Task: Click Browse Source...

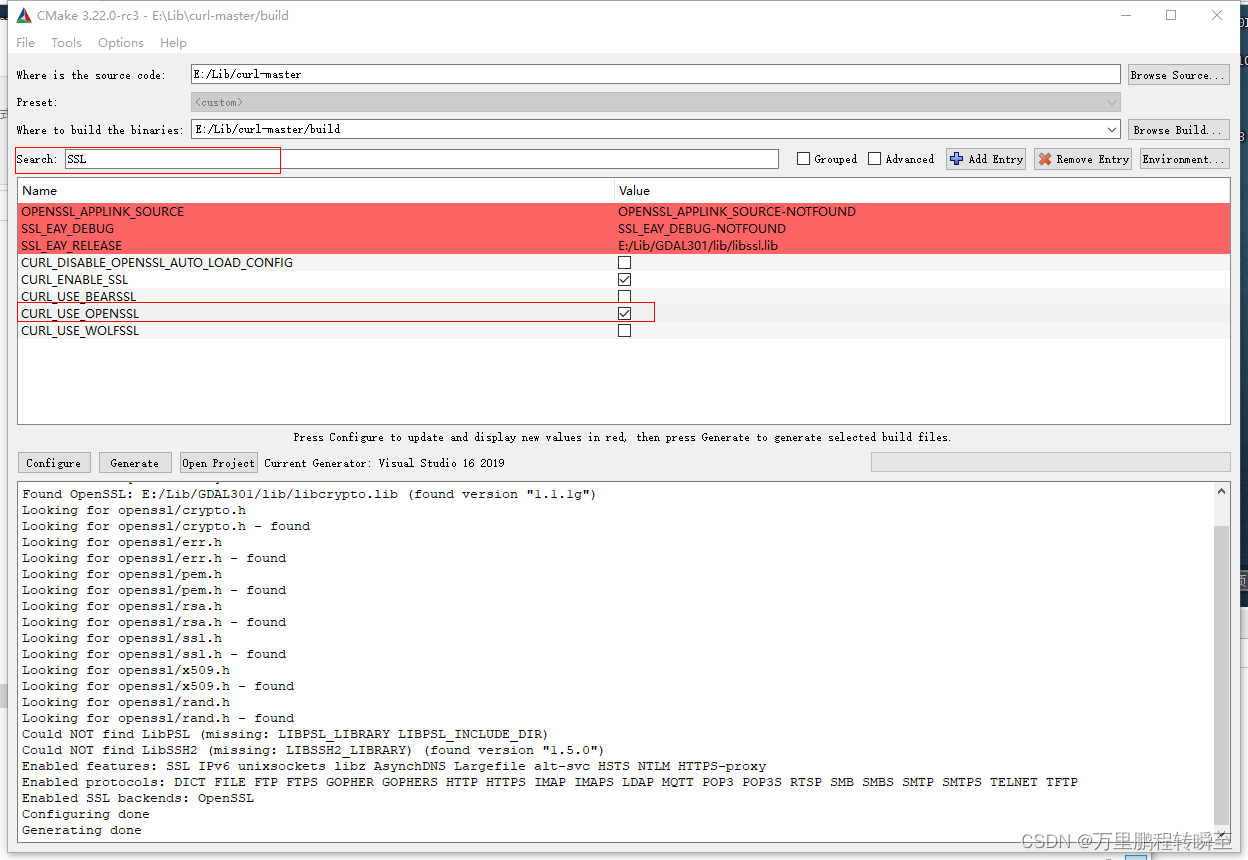Action: [x=1178, y=74]
